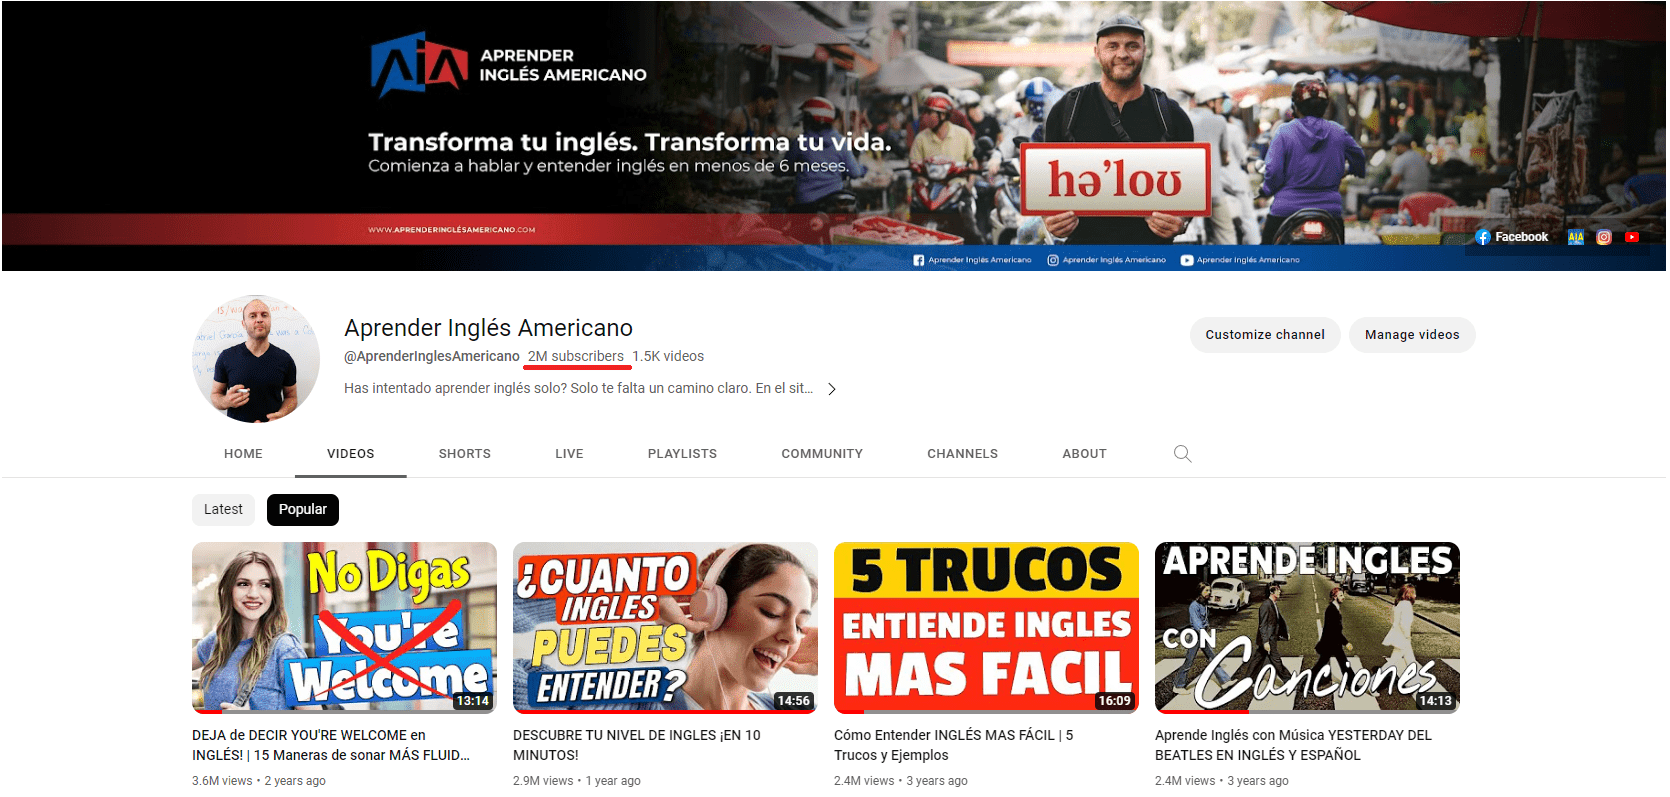Click the Facebook label on the banner
1670x797 pixels.
coord(1521,237)
